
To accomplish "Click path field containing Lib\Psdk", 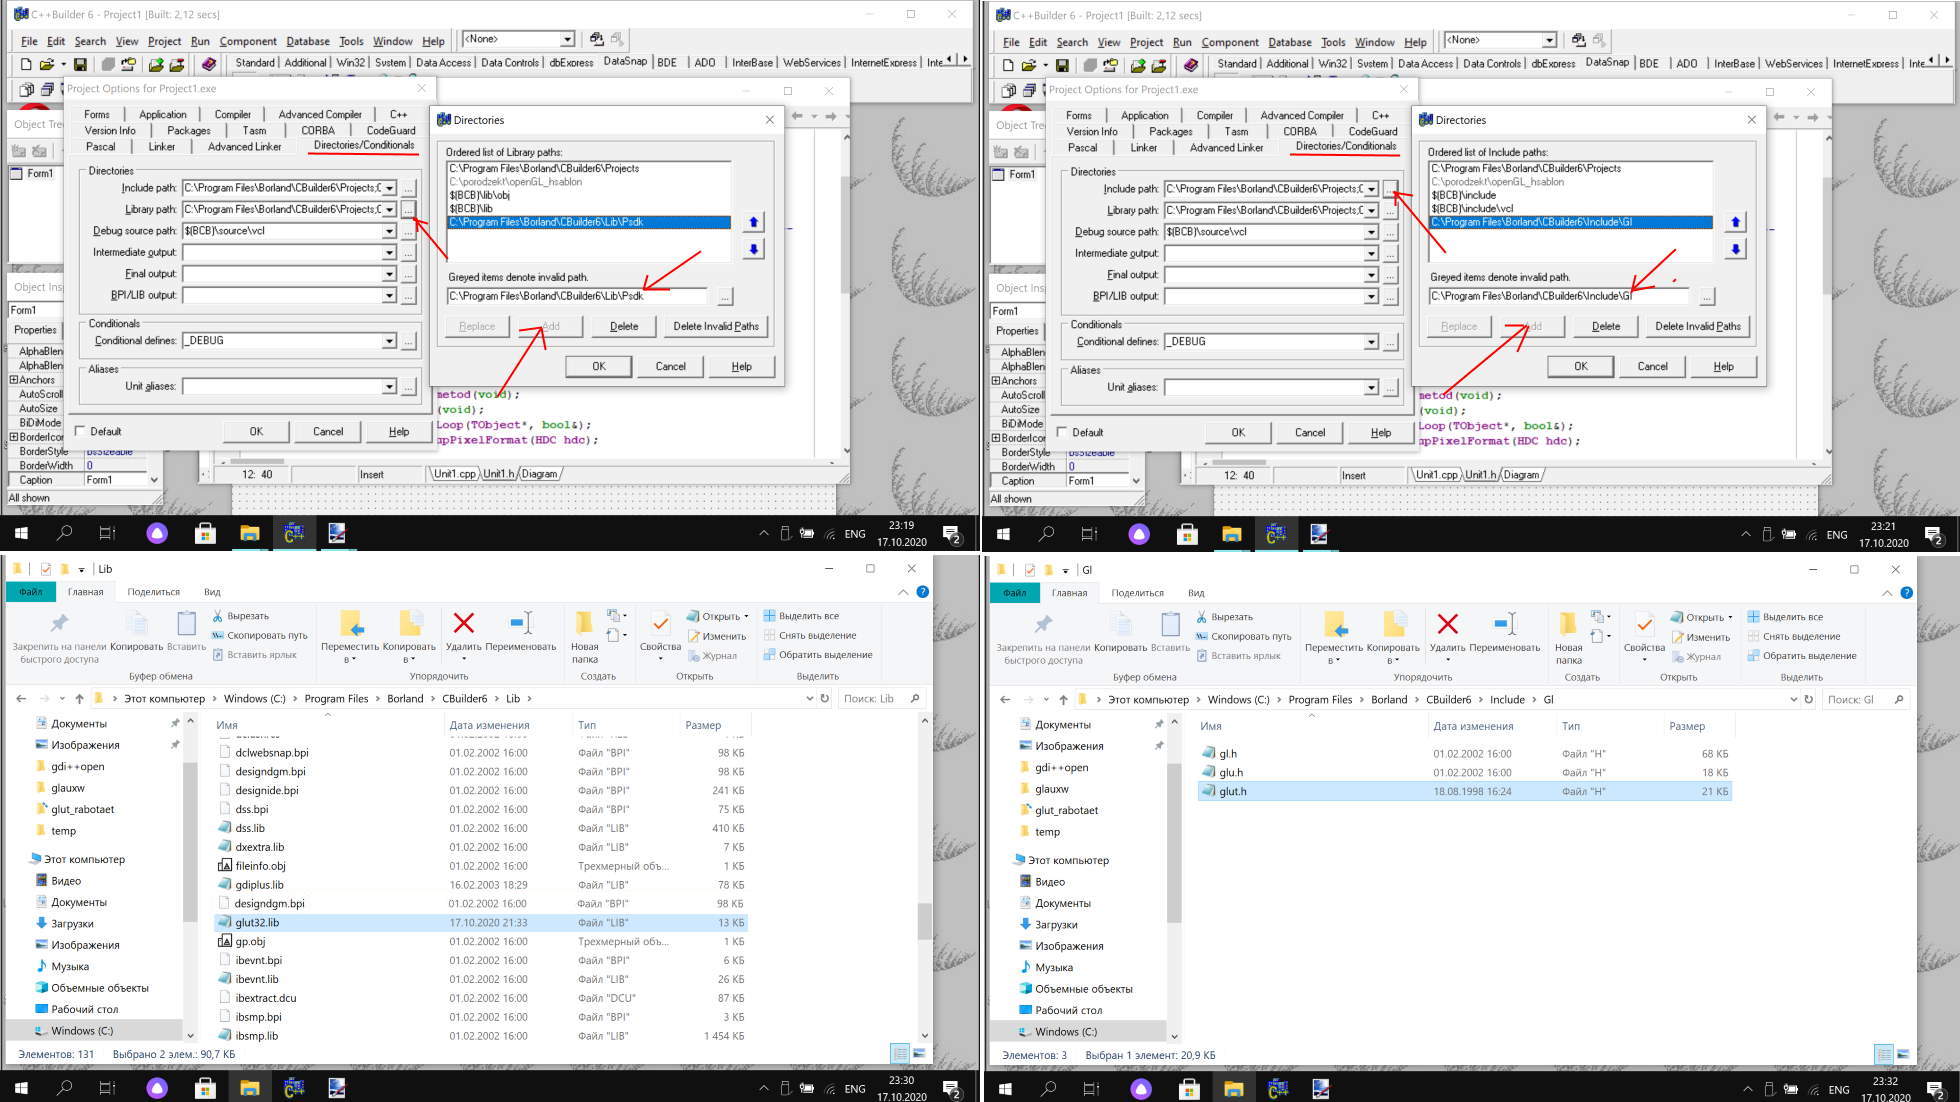I will (577, 296).
